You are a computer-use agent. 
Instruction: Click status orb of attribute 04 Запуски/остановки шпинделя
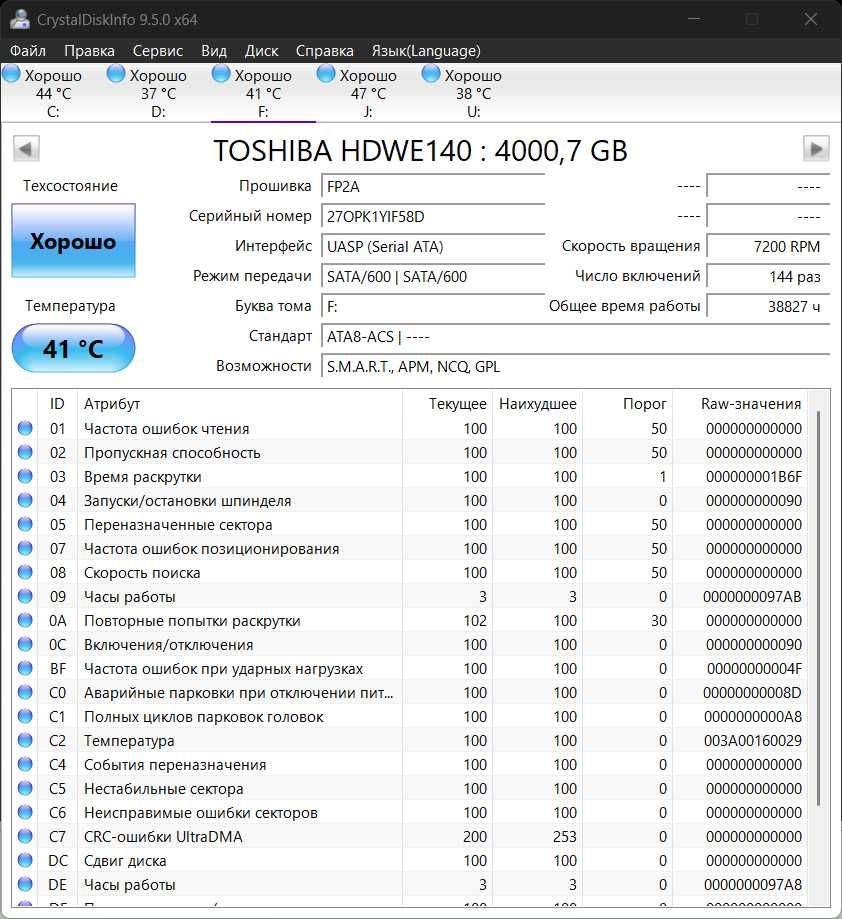click(25, 500)
